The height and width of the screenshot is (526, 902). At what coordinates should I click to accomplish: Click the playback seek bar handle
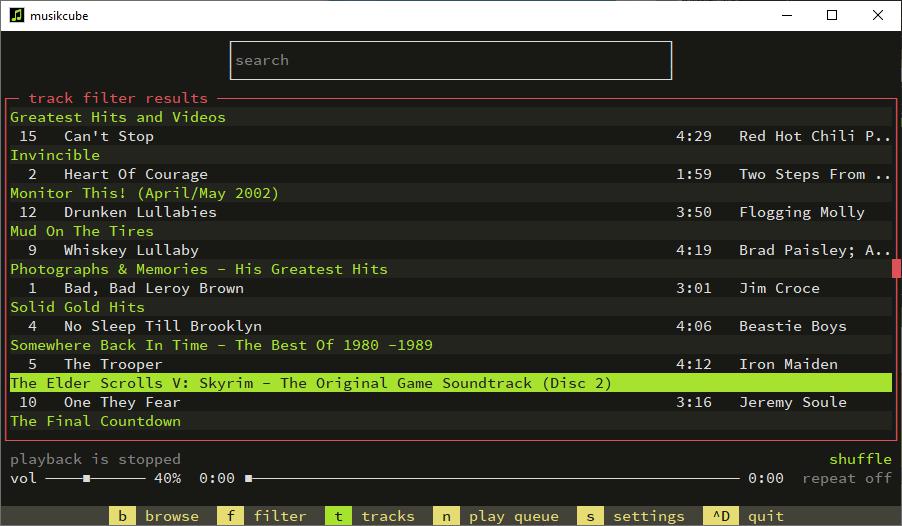pyautogui.click(x=249, y=478)
